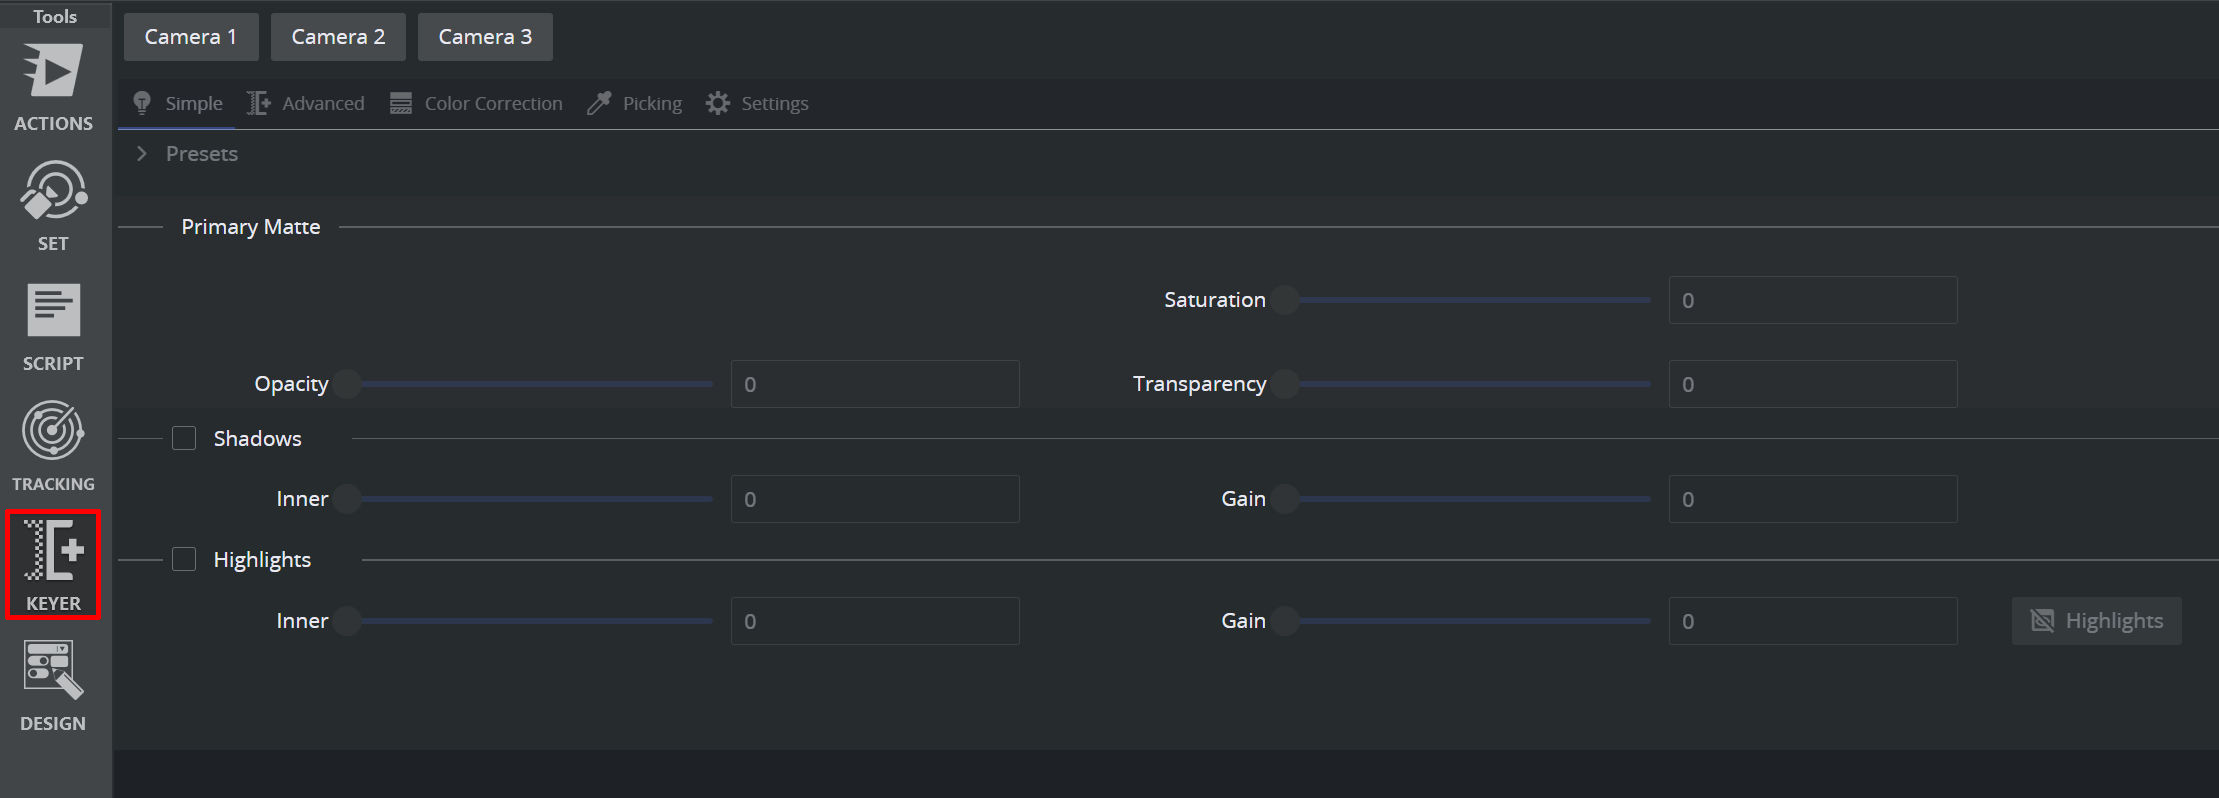Switch to Camera 3
The image size is (2219, 798).
(x=485, y=37)
